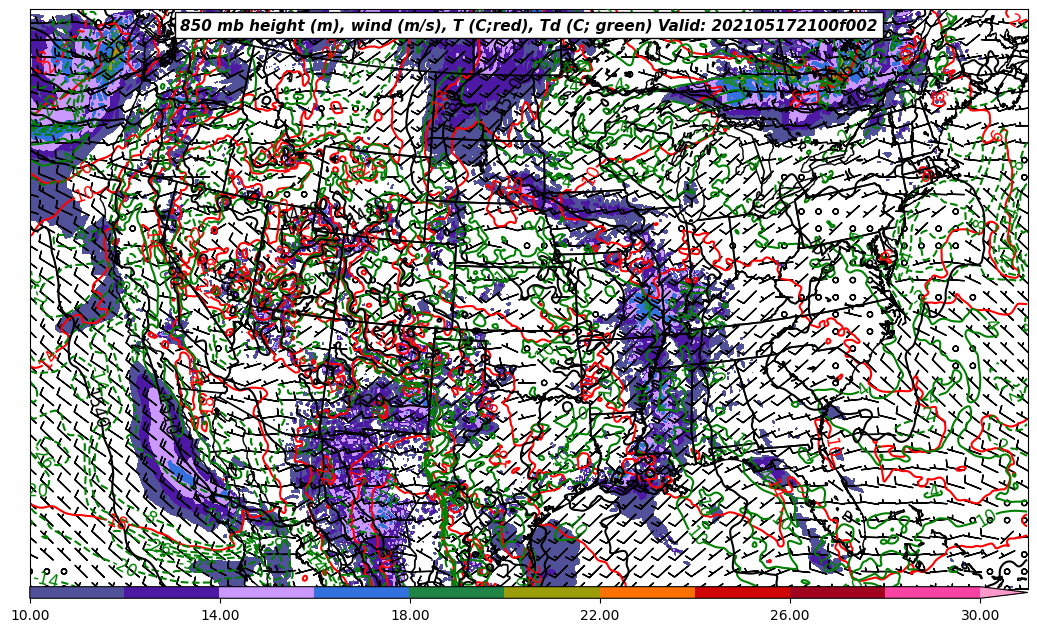Viewport: 1037px width, 632px height.
Task: Select the 30.00 colorbar tick label
Action: tap(980, 616)
